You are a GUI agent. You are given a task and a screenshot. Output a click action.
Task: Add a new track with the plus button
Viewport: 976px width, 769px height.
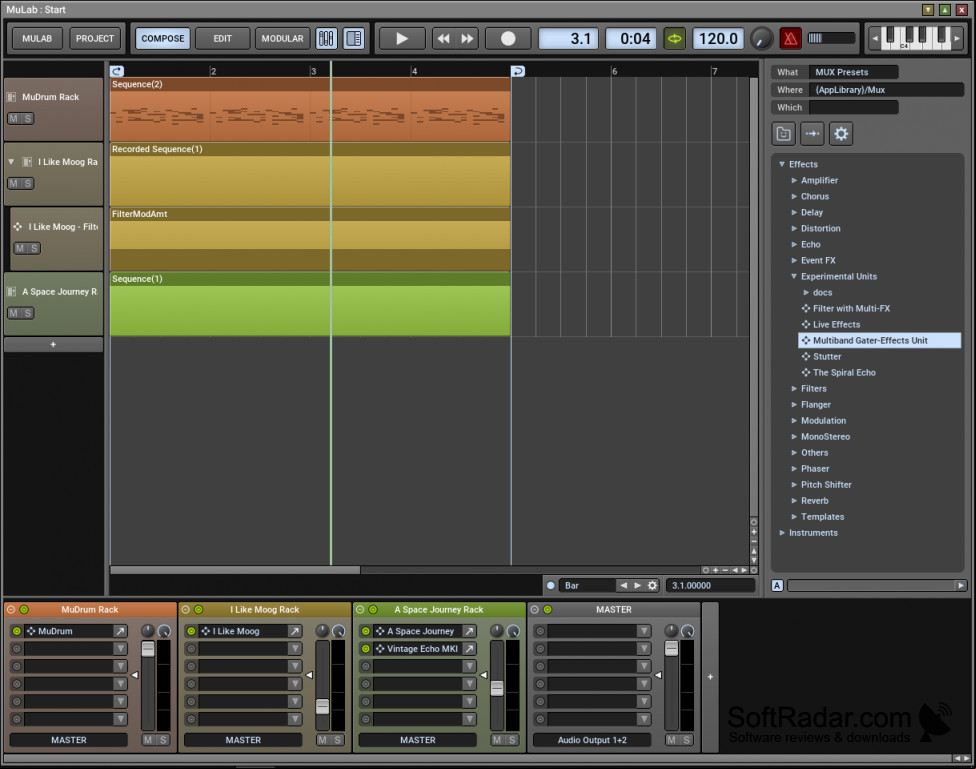(54, 344)
